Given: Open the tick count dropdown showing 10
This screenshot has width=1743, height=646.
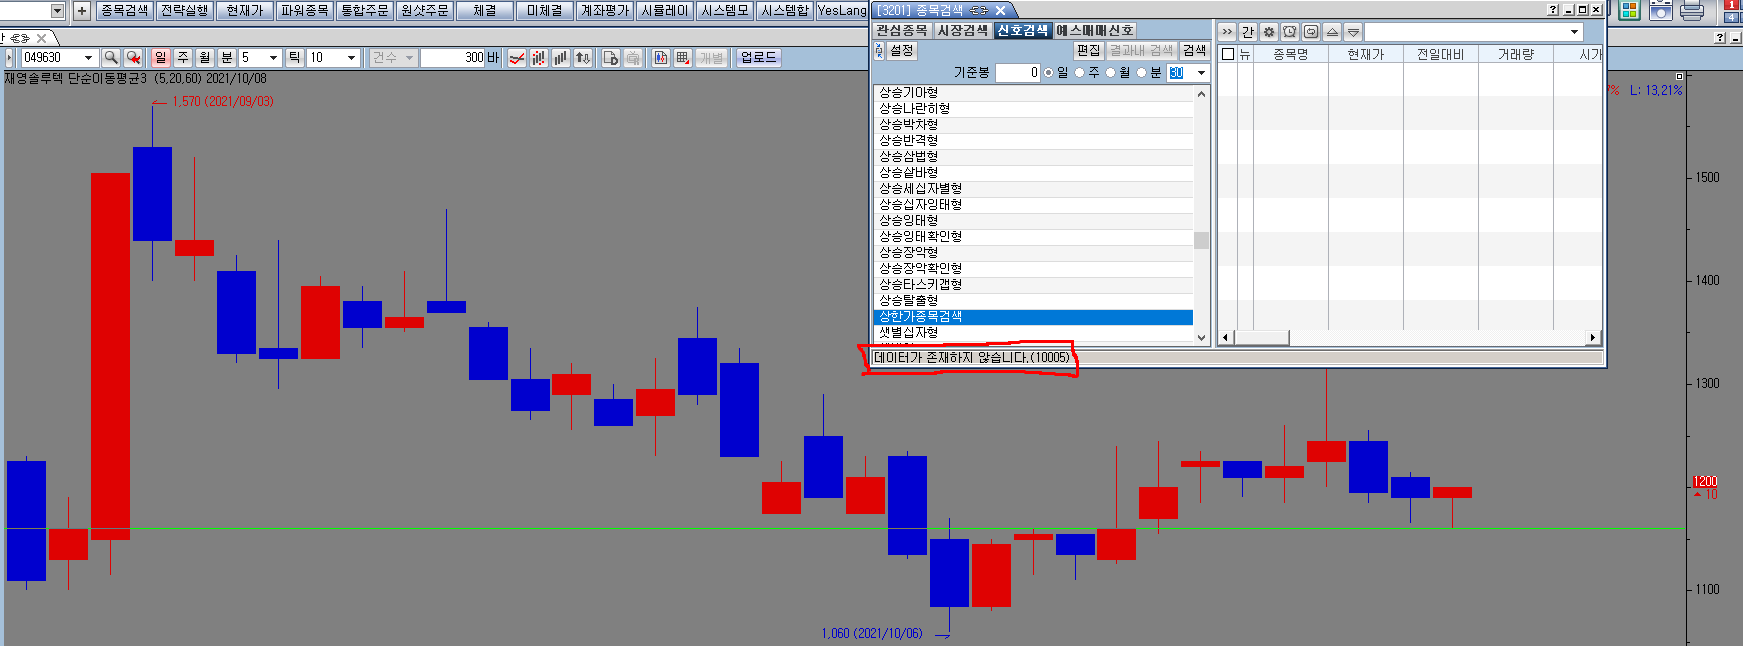Looking at the screenshot, I should point(351,58).
